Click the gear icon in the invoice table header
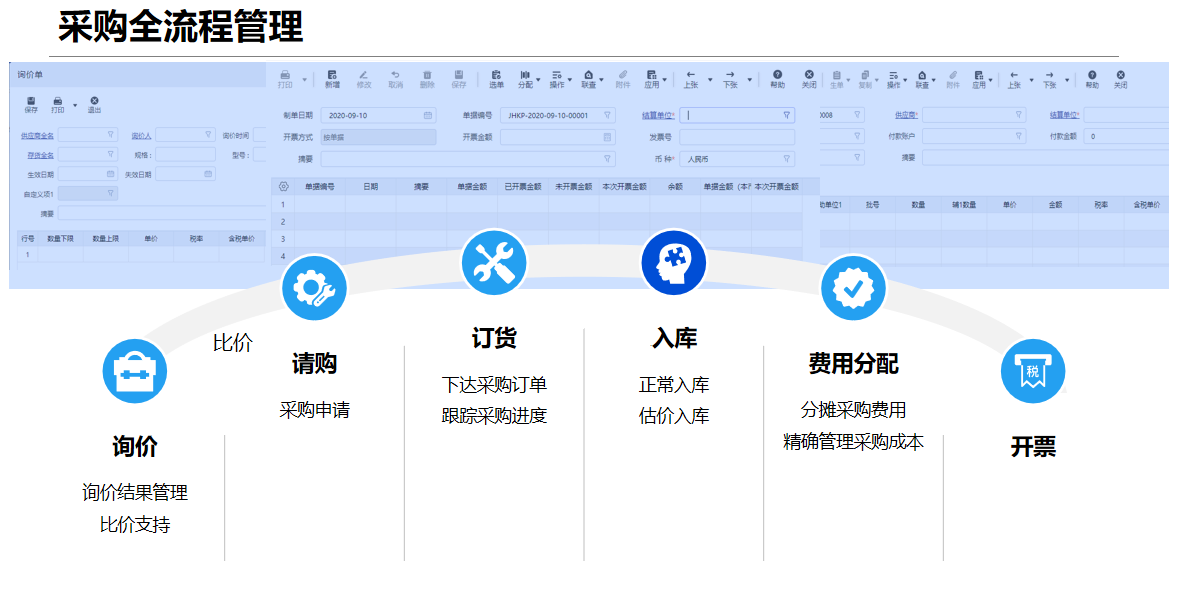1178x589 pixels. 283,186
